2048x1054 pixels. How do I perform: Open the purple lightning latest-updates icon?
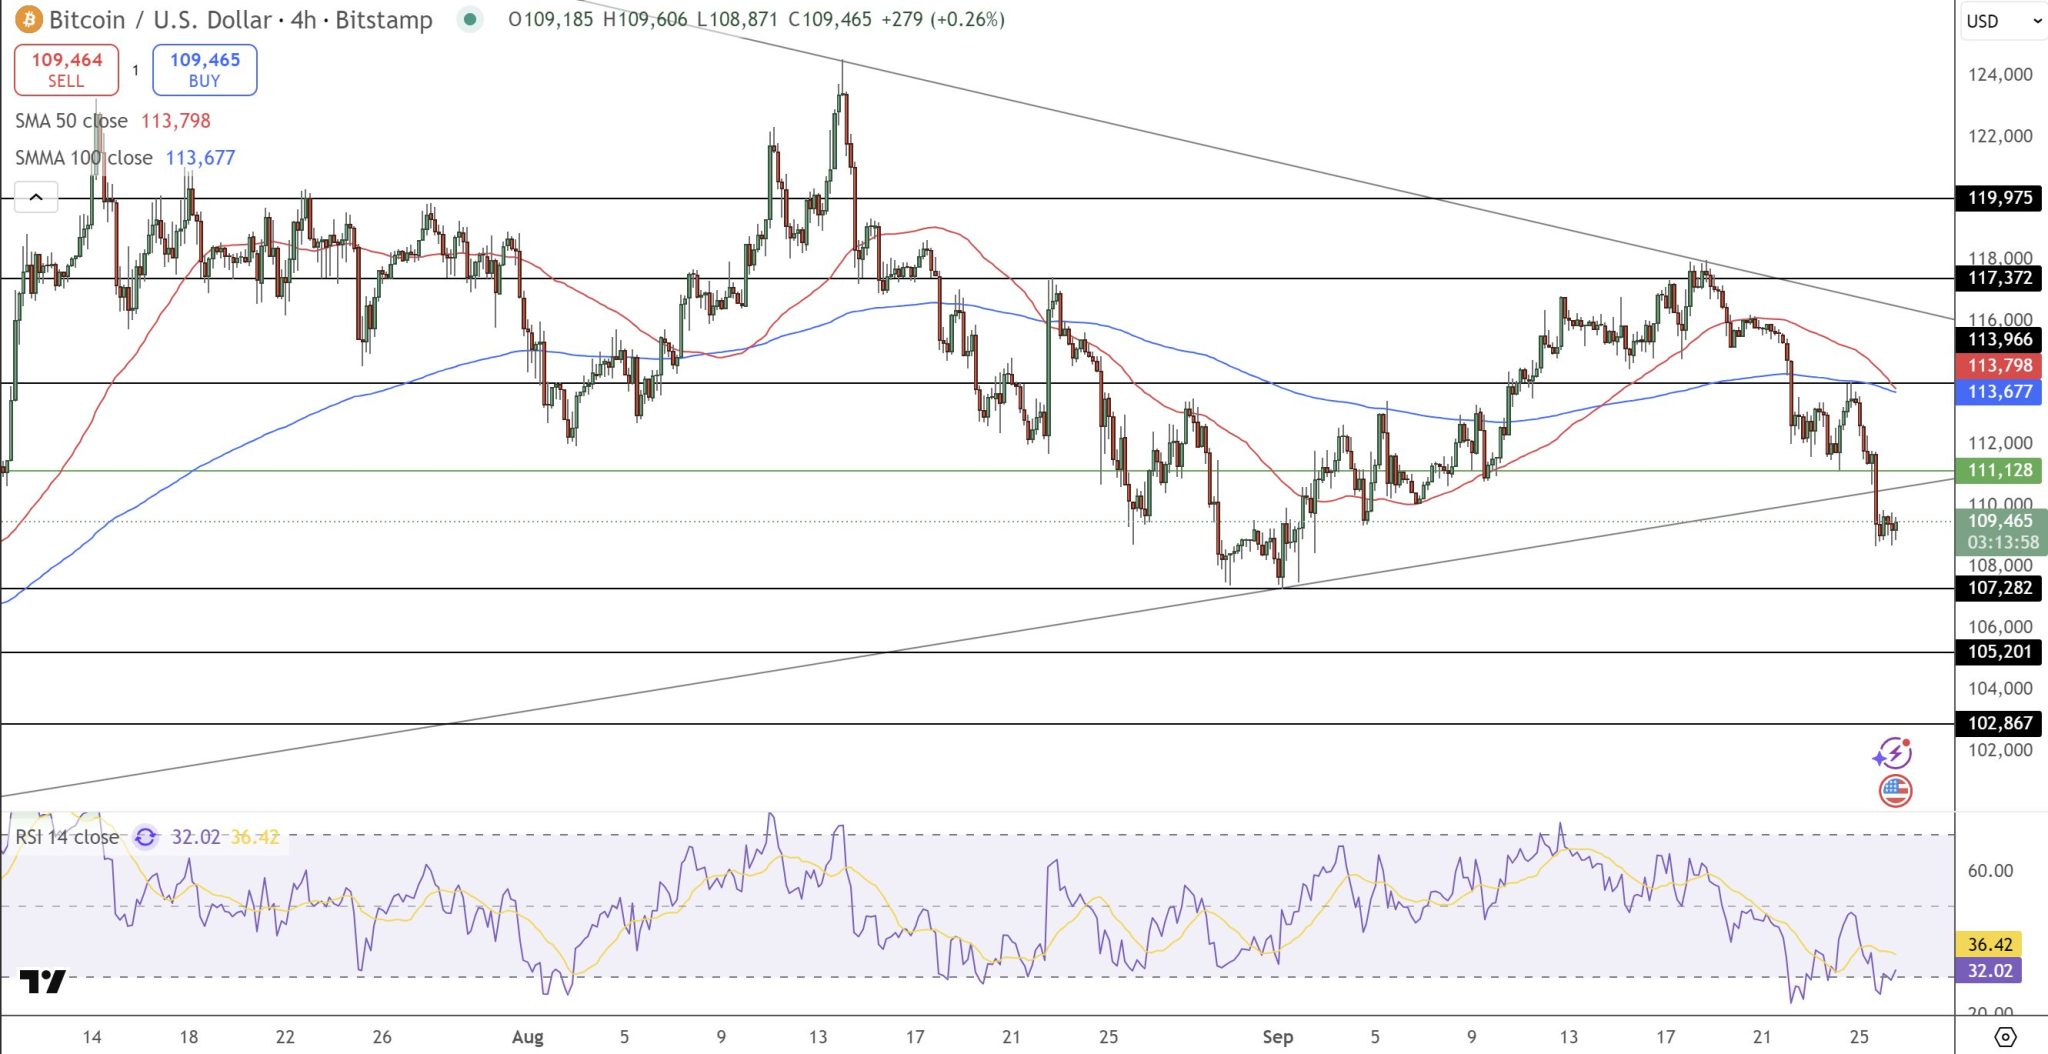[x=1893, y=753]
